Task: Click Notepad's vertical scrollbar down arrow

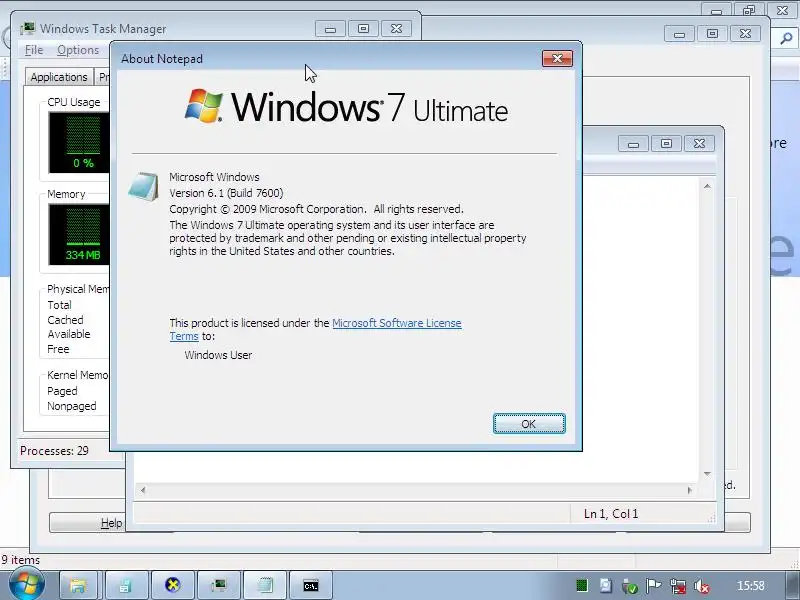Action: (707, 474)
